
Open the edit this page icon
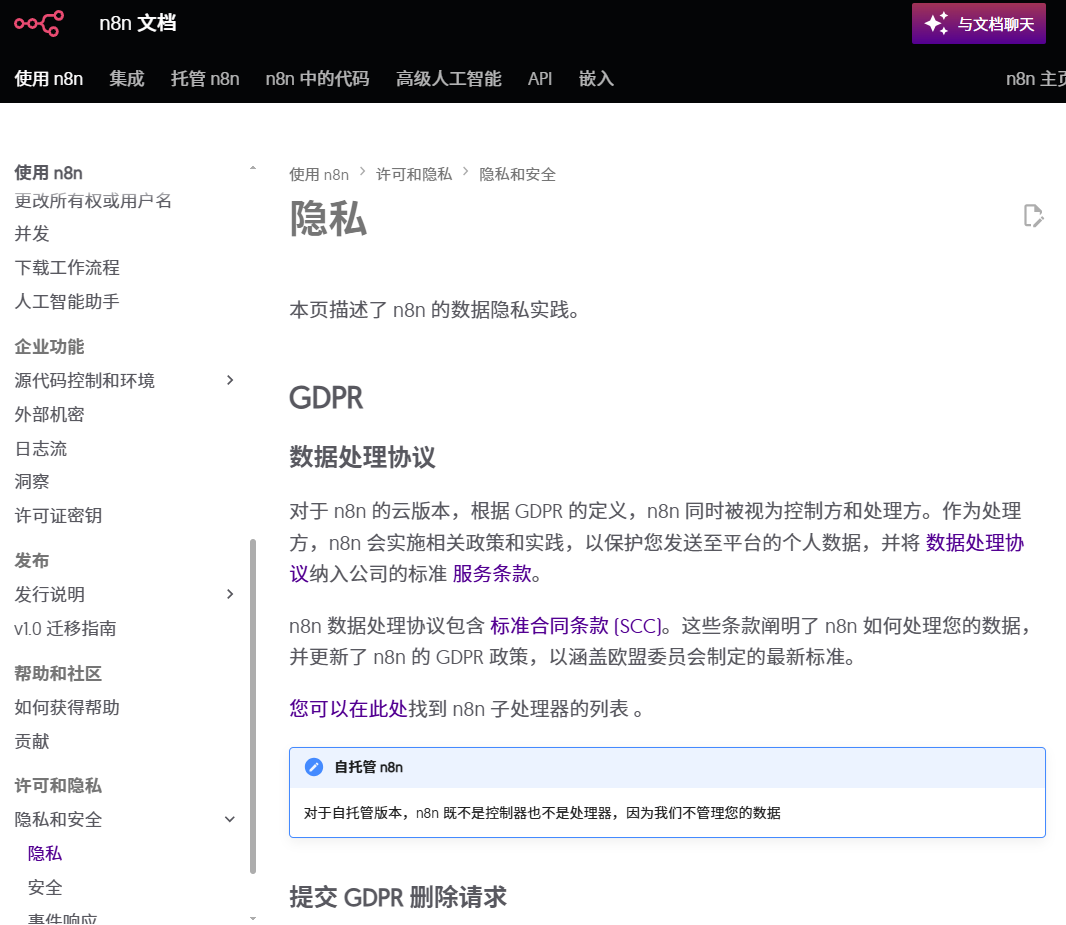click(x=1033, y=216)
